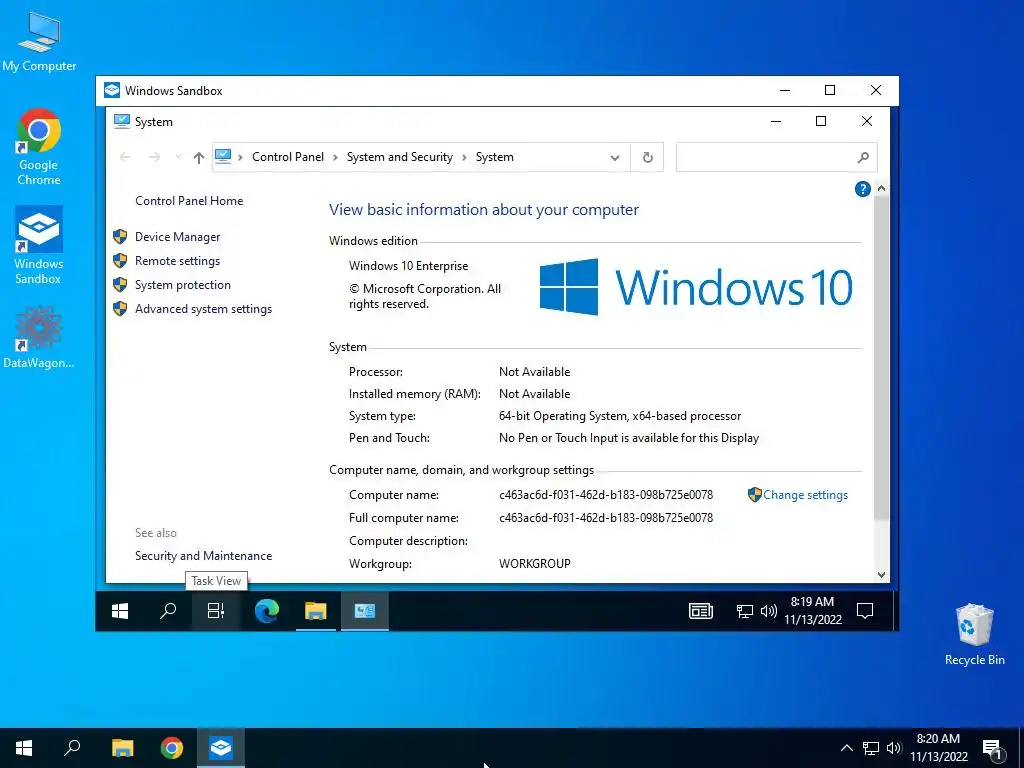
Task: Open host network tray icon
Action: pyautogui.click(x=871, y=748)
